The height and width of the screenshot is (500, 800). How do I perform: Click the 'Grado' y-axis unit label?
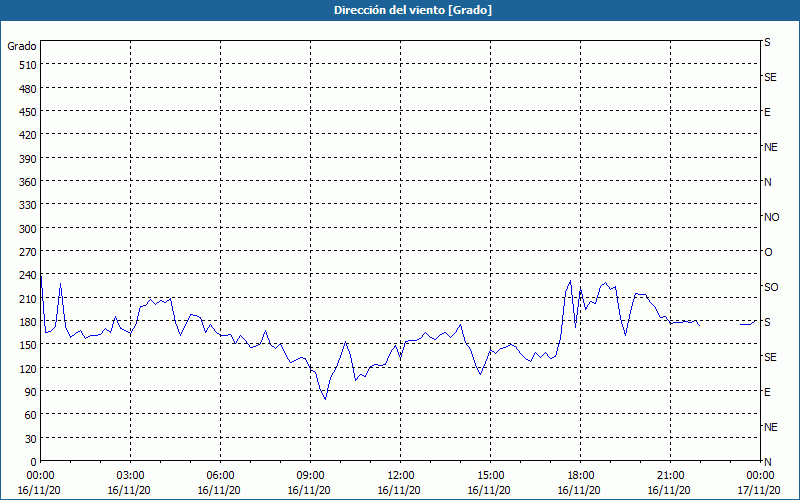point(22,46)
